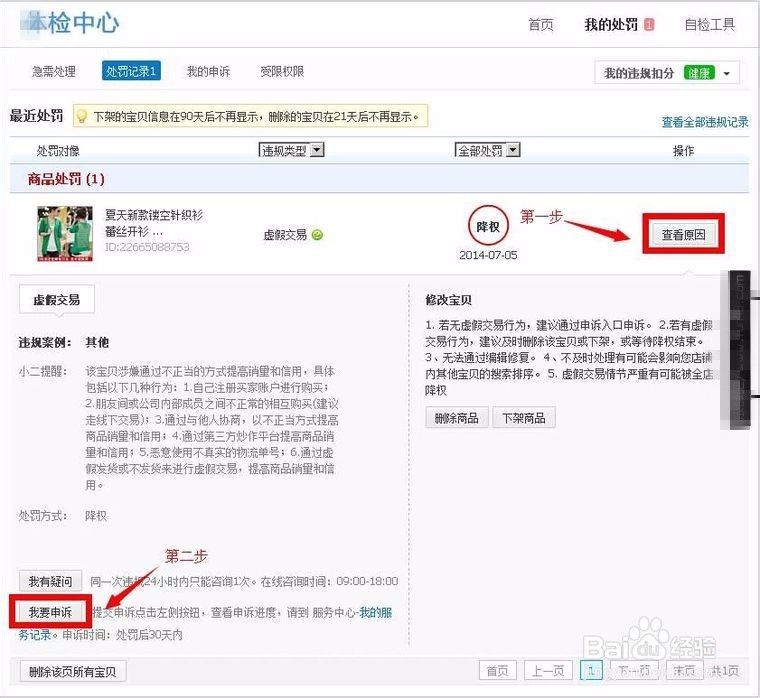Click the 我有疑问 button
760x698 pixels.
point(50,581)
